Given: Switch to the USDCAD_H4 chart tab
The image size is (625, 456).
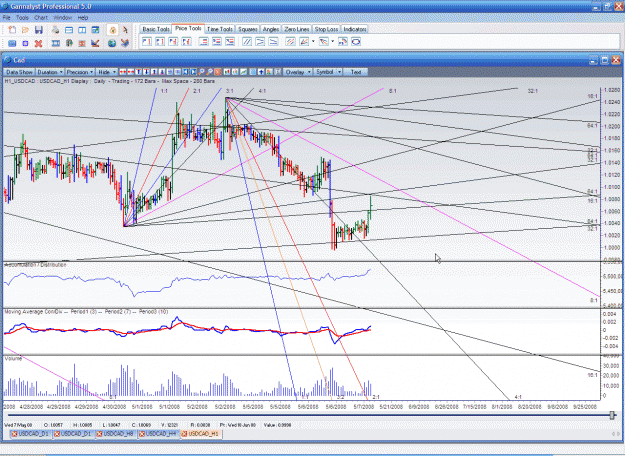Looking at the screenshot, I should (158, 434).
